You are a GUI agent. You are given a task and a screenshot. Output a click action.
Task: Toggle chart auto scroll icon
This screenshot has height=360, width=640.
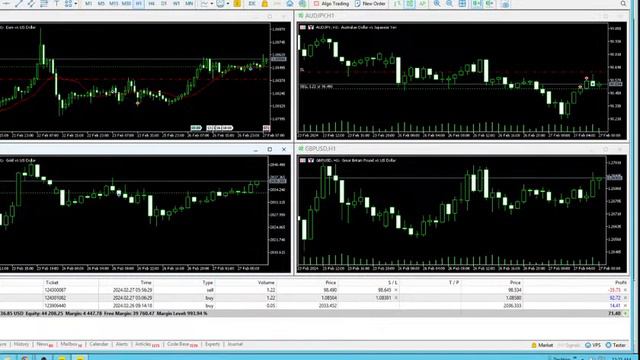(x=476, y=4)
